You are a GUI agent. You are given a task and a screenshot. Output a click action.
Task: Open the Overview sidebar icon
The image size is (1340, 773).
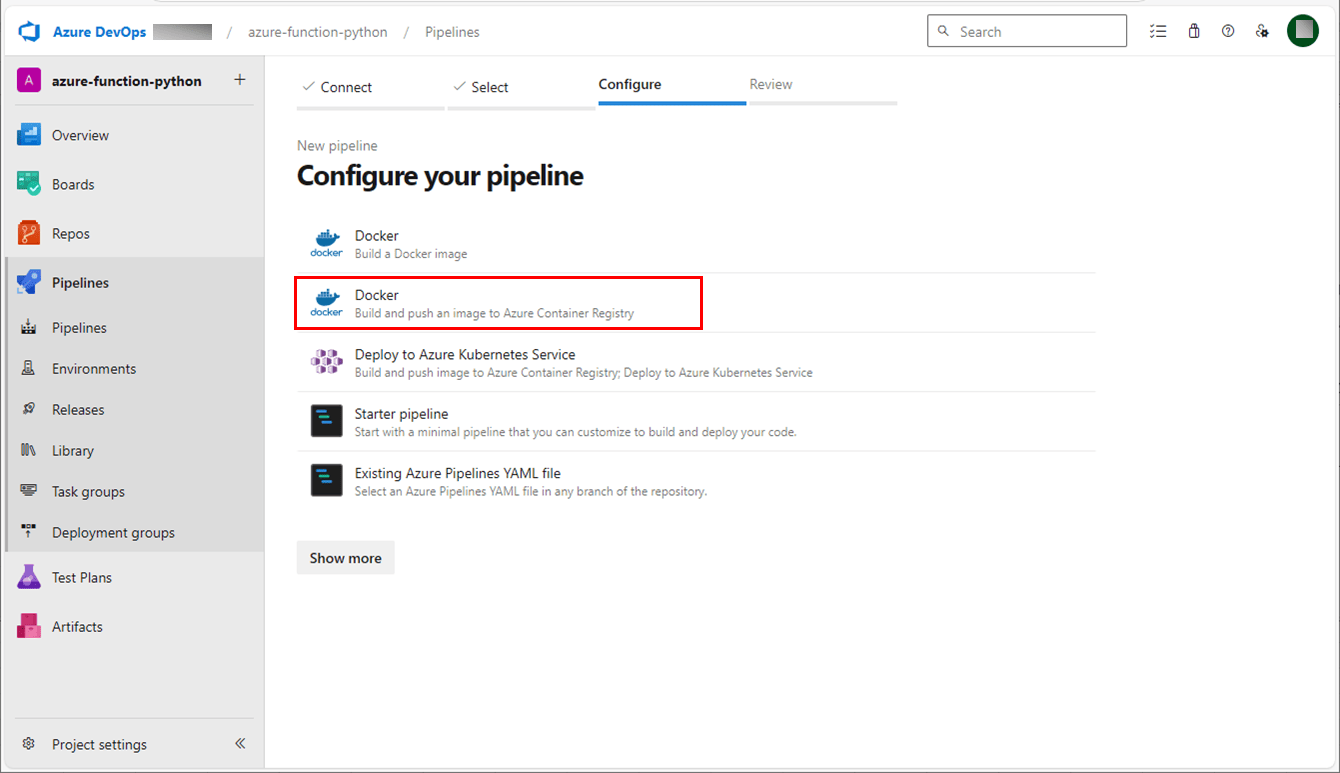[28, 135]
